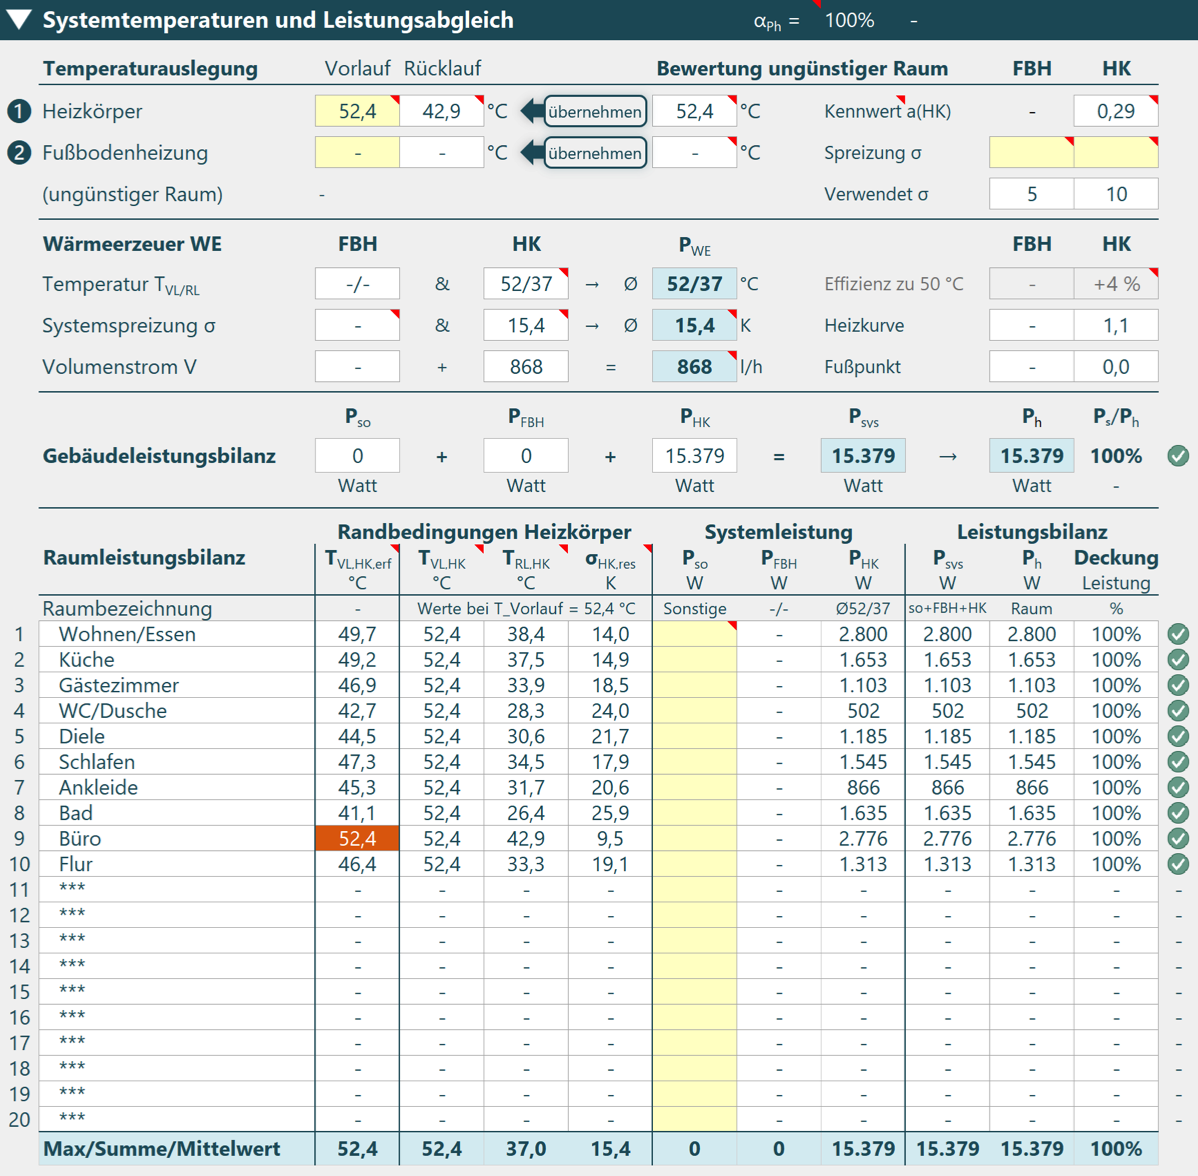Click the Volumenstrom HK value 868
This screenshot has height=1176, width=1198.
(526, 367)
